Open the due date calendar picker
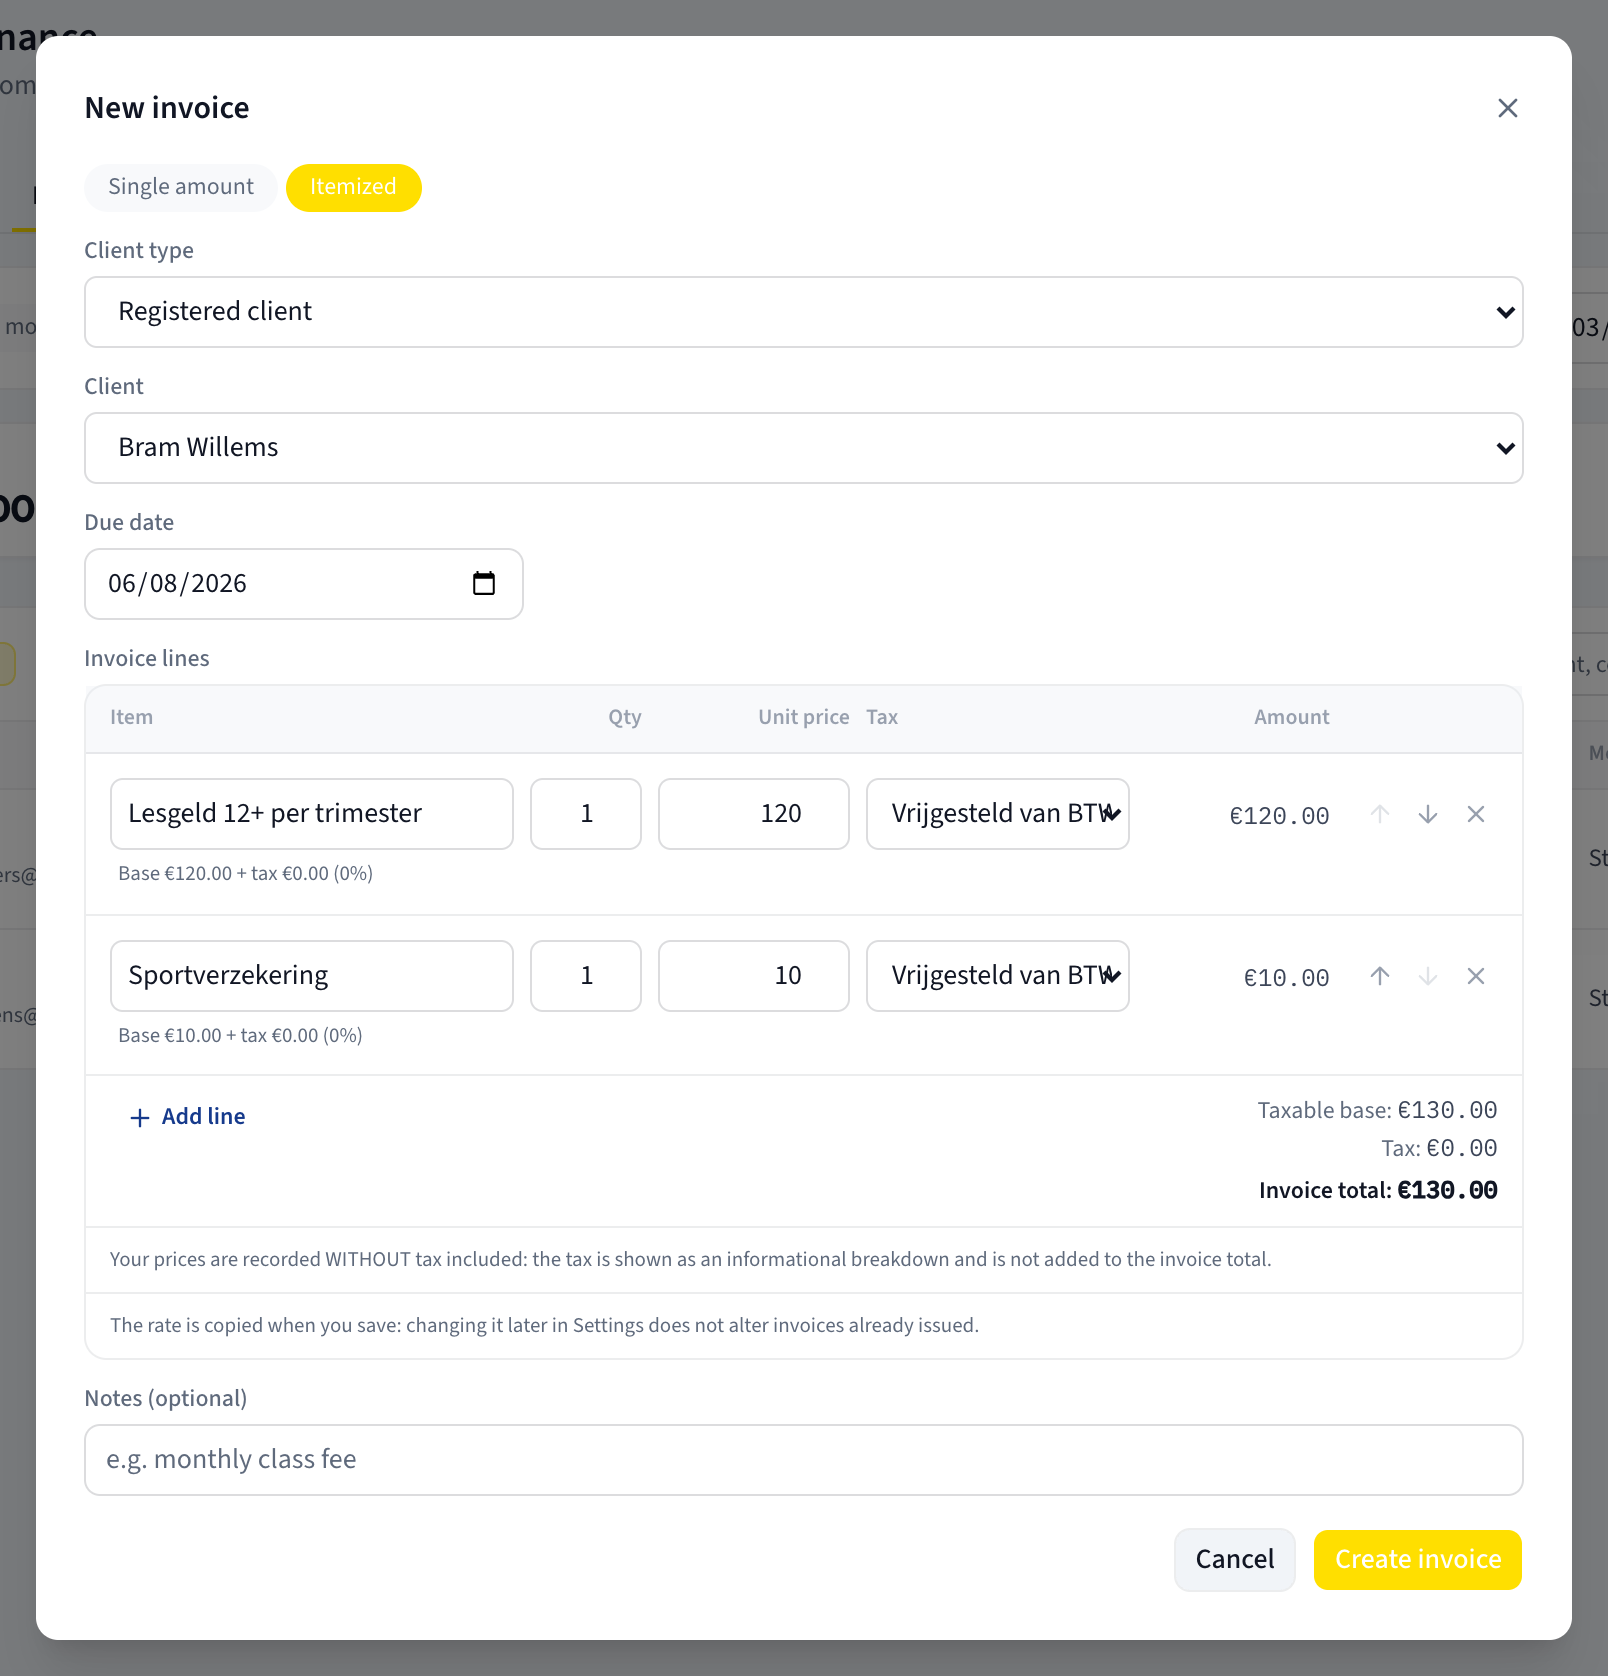This screenshot has width=1608, height=1676. tap(484, 583)
